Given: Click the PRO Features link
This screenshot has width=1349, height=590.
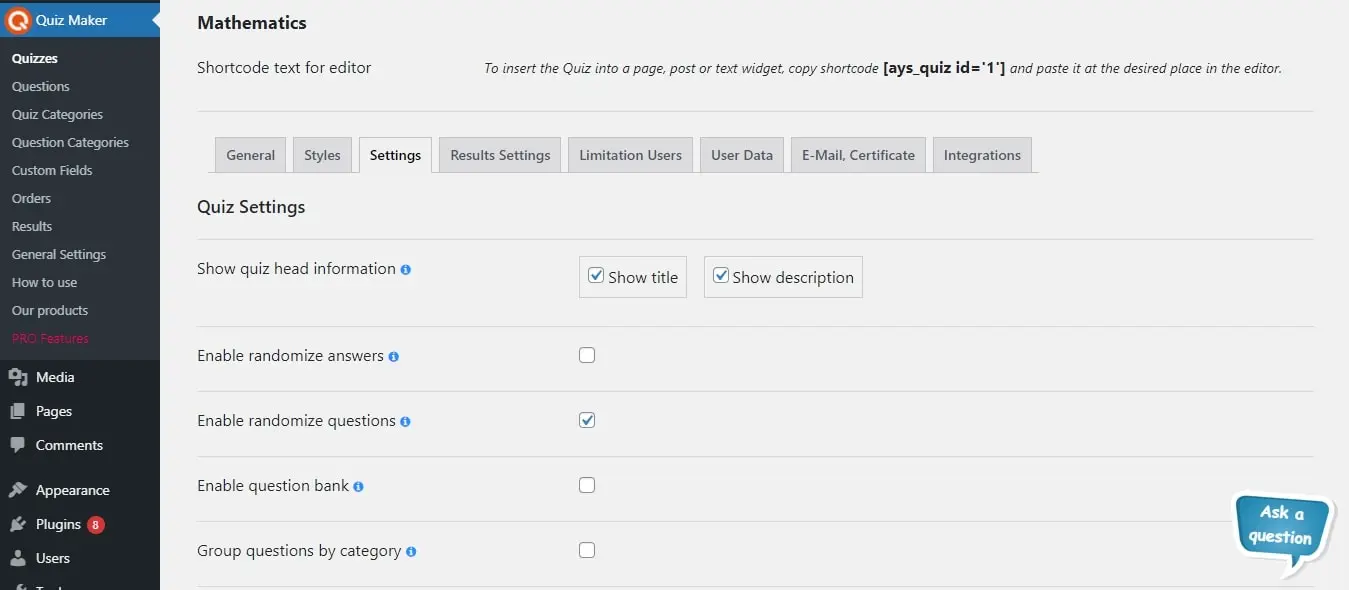Looking at the screenshot, I should (48, 338).
